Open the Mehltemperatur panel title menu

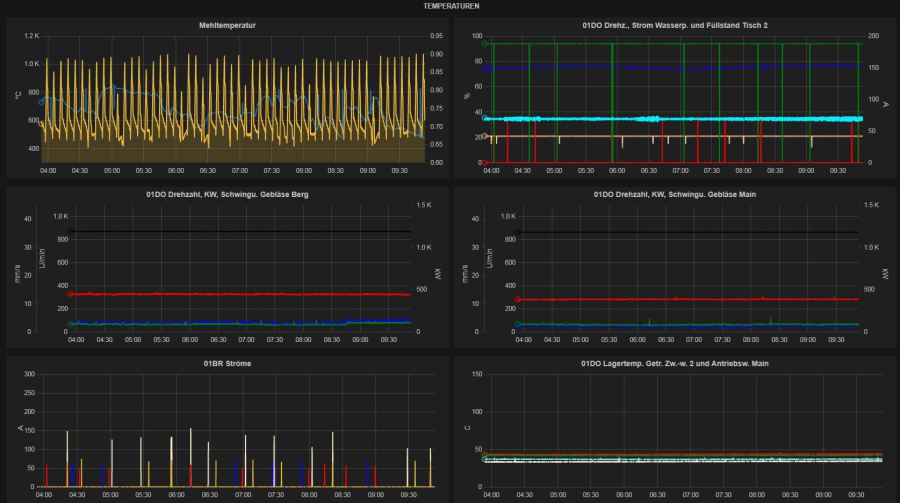click(229, 24)
